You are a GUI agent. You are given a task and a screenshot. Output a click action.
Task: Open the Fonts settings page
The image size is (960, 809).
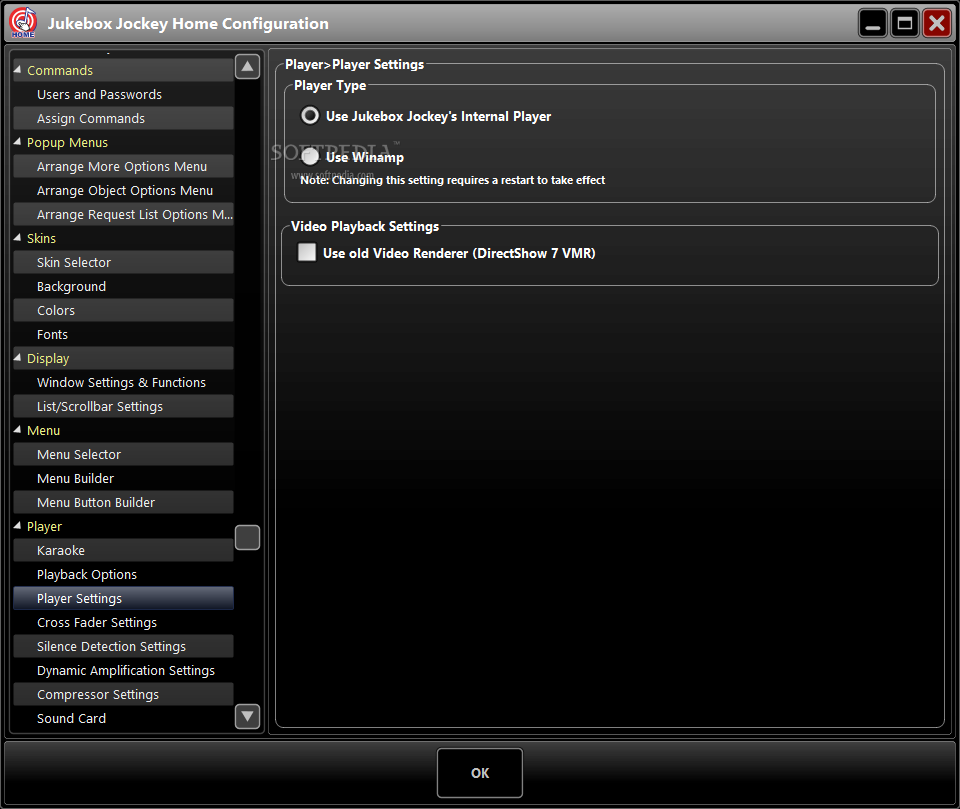124,334
